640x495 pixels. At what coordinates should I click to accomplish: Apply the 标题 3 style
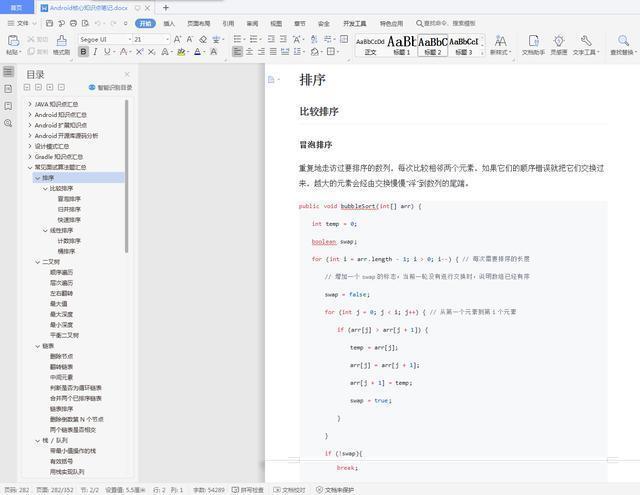pyautogui.click(x=464, y=45)
